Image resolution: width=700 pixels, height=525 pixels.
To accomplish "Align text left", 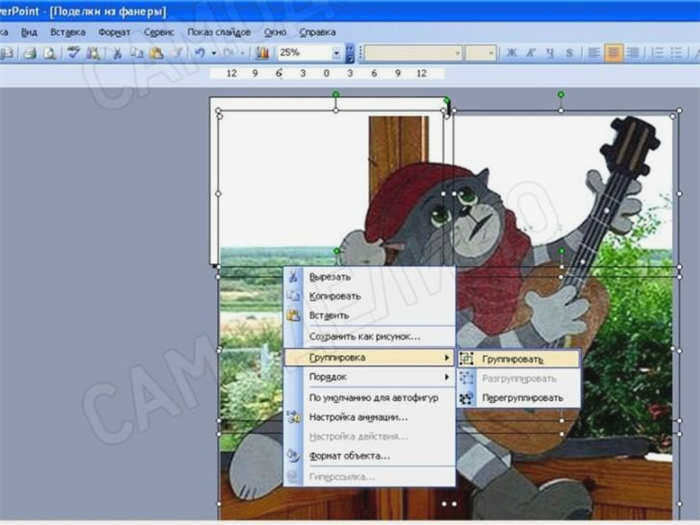I will click(x=594, y=53).
